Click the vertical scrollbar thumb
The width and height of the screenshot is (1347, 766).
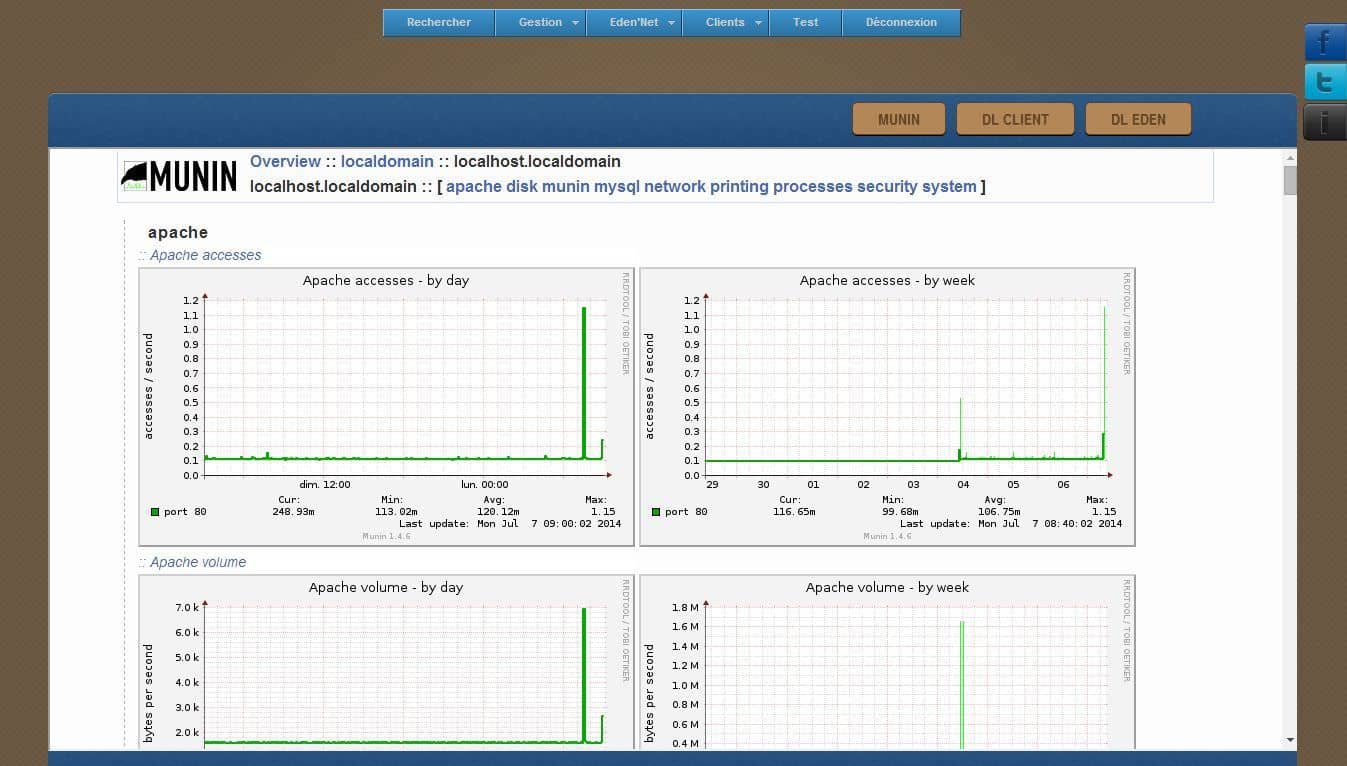point(1290,180)
